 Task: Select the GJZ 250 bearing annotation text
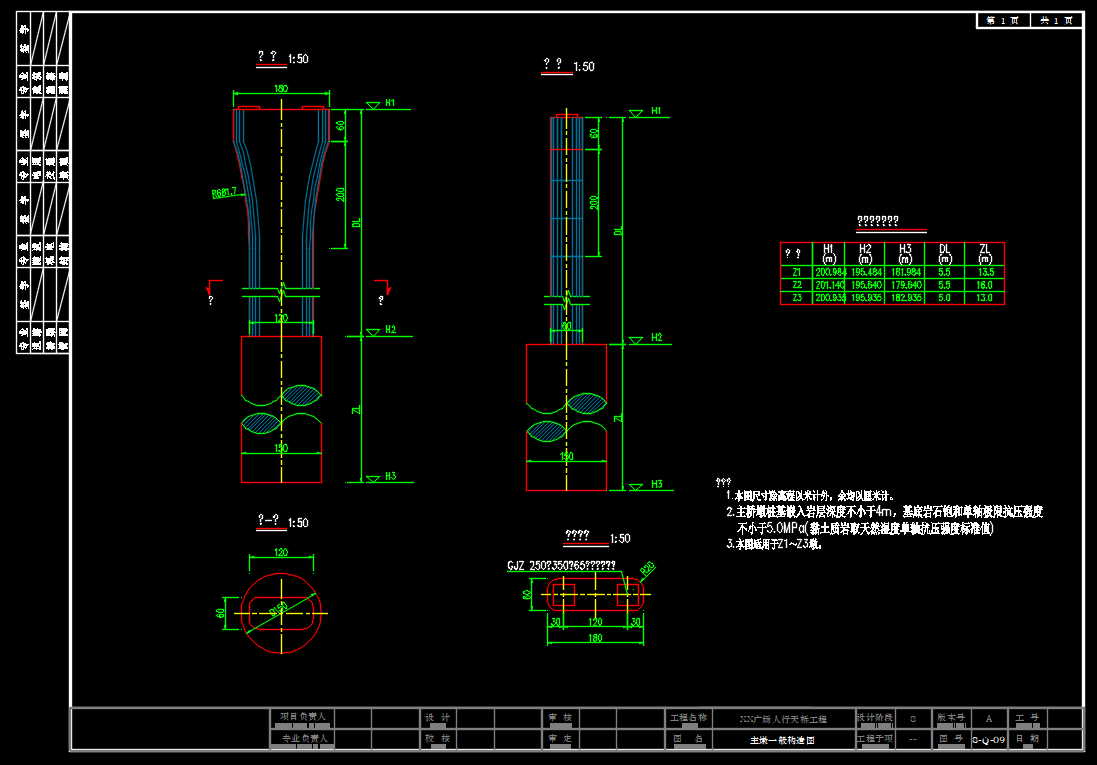561,566
